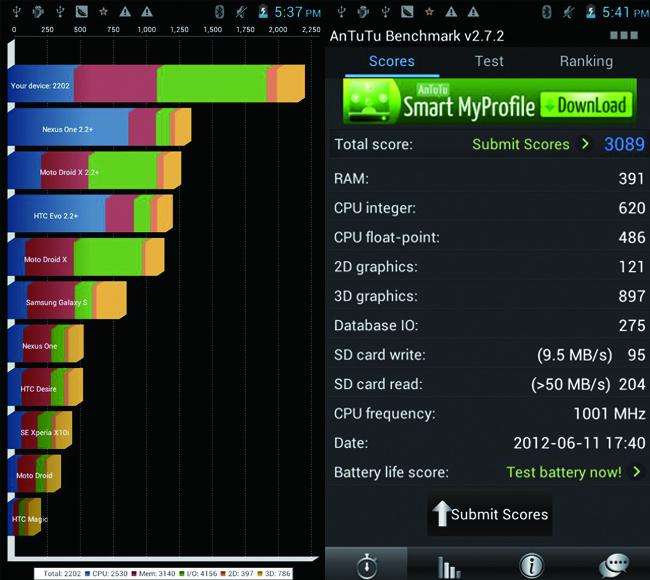Tap the Smart MyProfile Download button
This screenshot has width=650, height=580.
[x=587, y=105]
